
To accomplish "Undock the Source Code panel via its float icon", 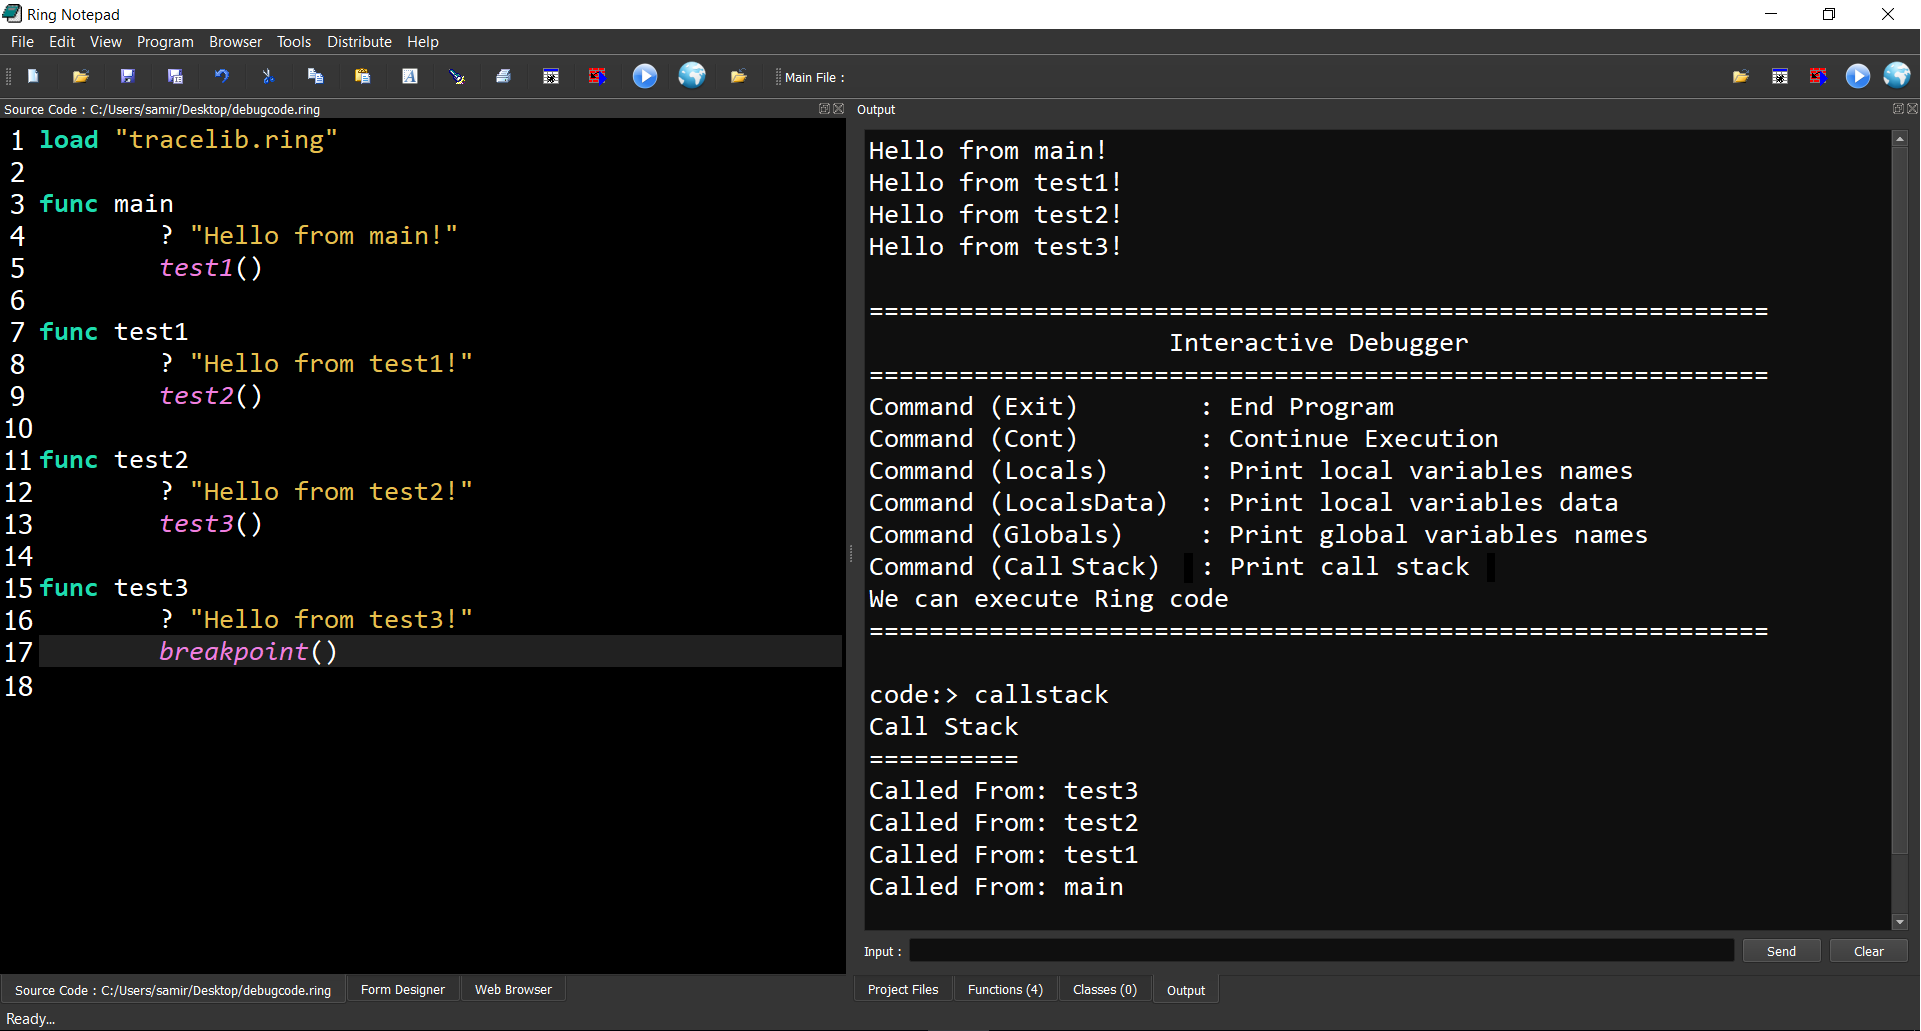I will pyautogui.click(x=823, y=109).
